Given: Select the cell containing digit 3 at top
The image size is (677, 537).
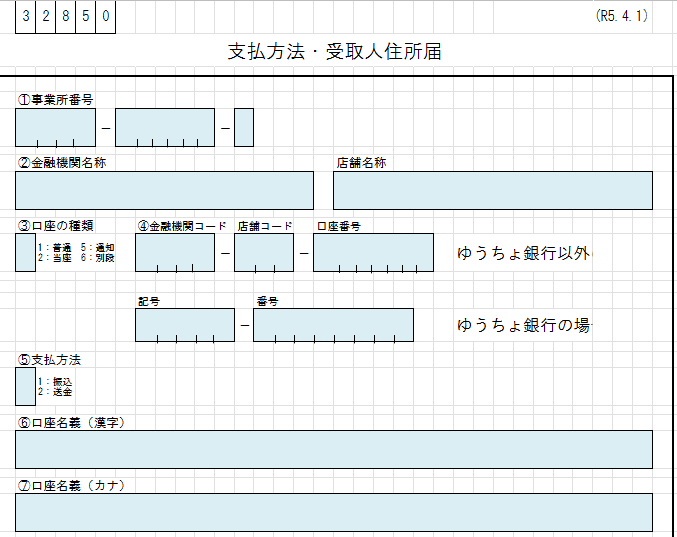Looking at the screenshot, I should (26, 17).
